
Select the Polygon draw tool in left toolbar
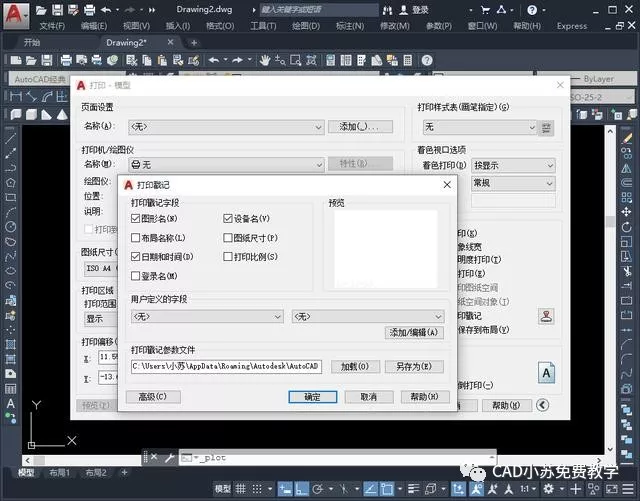[x=11, y=183]
